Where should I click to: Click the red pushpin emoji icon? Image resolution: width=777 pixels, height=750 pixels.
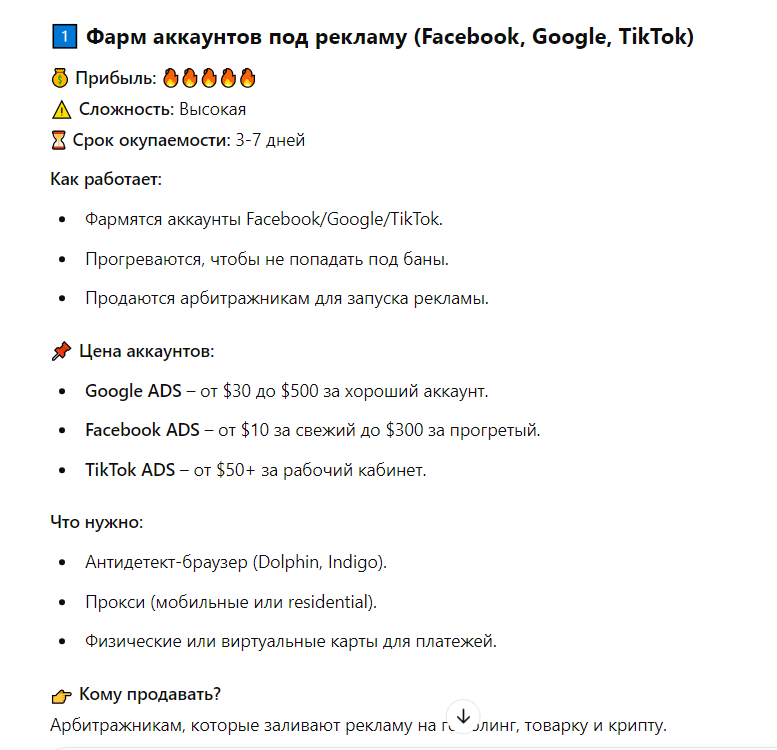[61, 351]
